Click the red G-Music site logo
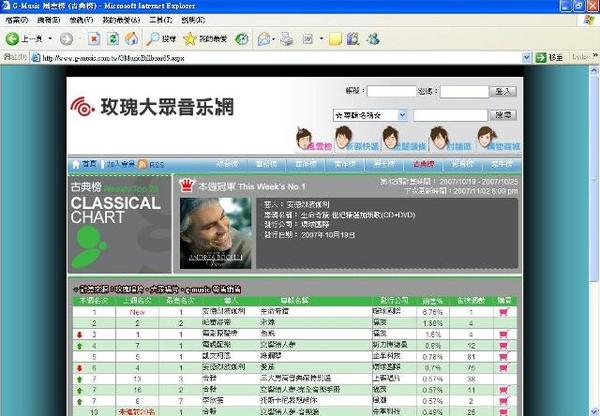 [82, 106]
